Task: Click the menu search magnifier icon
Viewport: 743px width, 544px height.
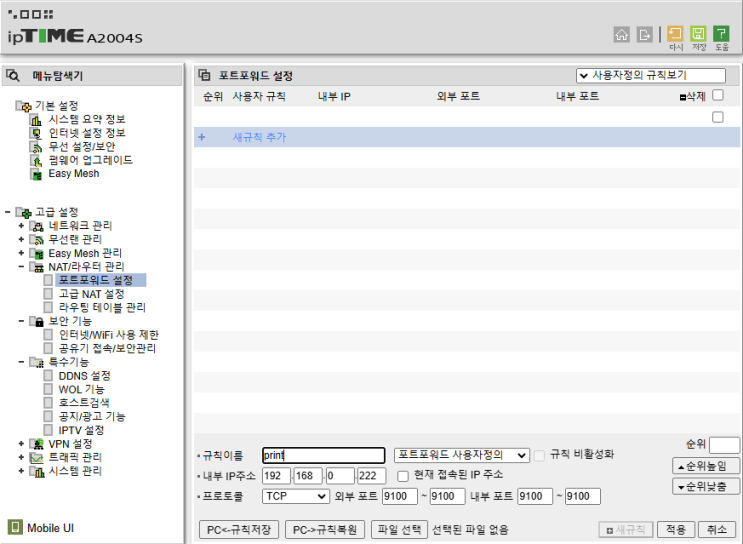Action: pyautogui.click(x=13, y=75)
